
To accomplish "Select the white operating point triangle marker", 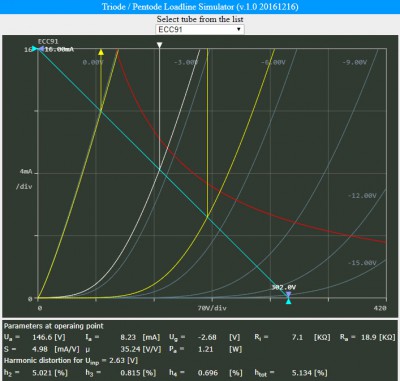I will [x=160, y=45].
